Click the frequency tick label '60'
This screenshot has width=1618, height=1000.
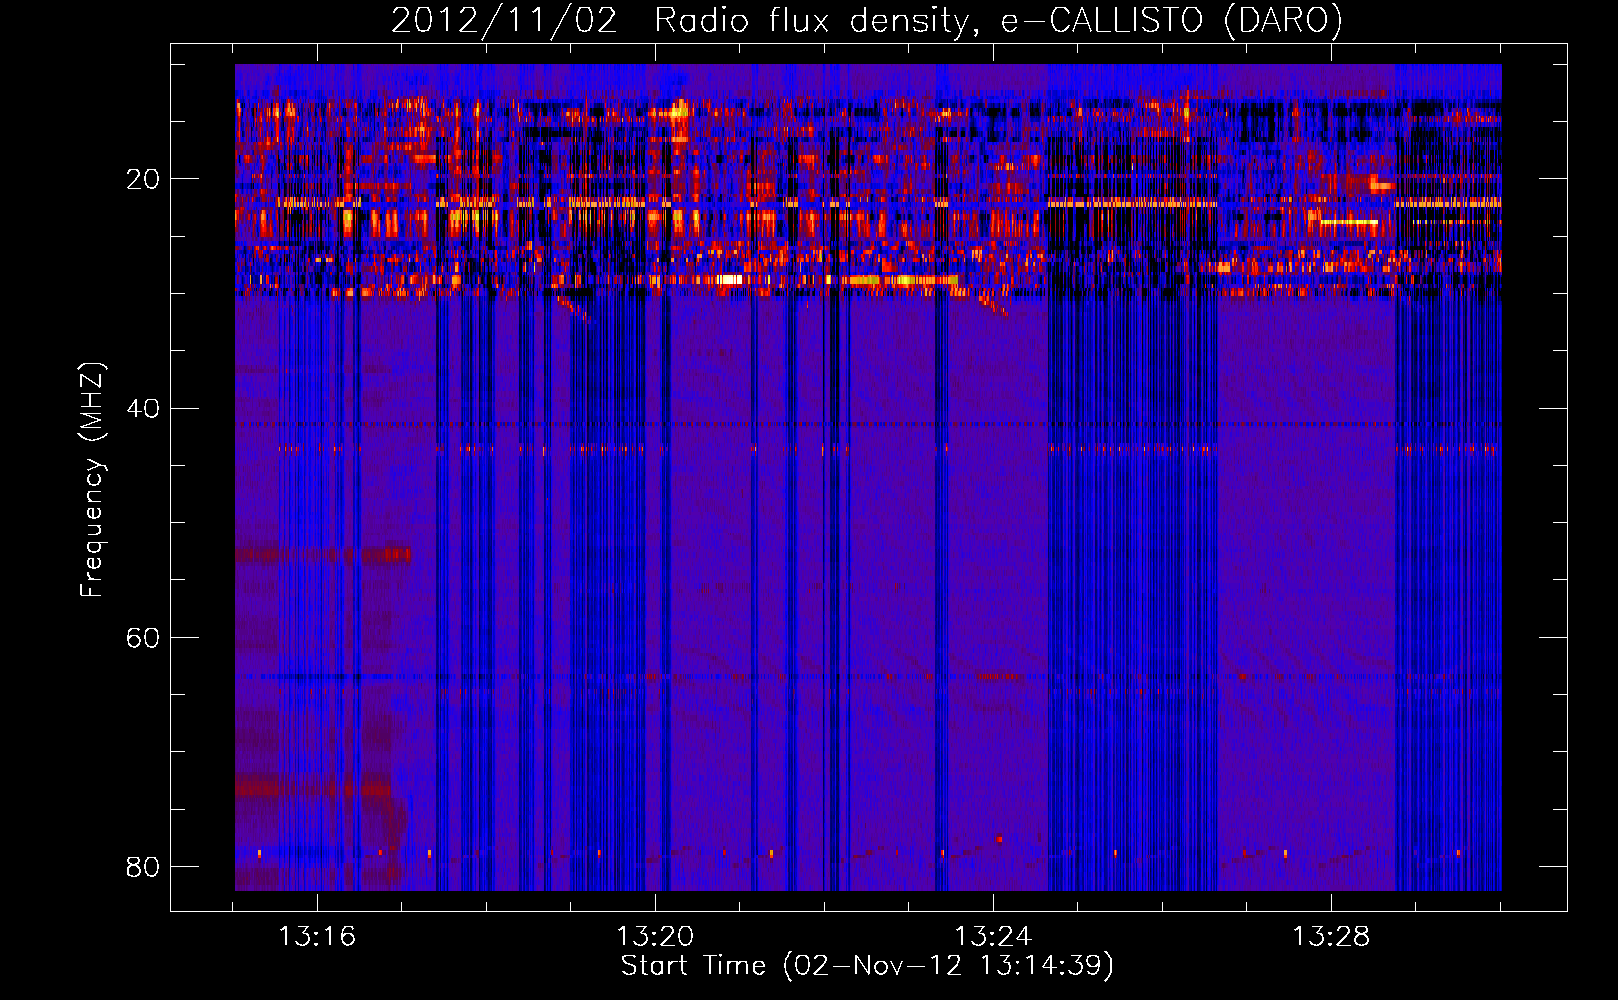[x=143, y=638]
